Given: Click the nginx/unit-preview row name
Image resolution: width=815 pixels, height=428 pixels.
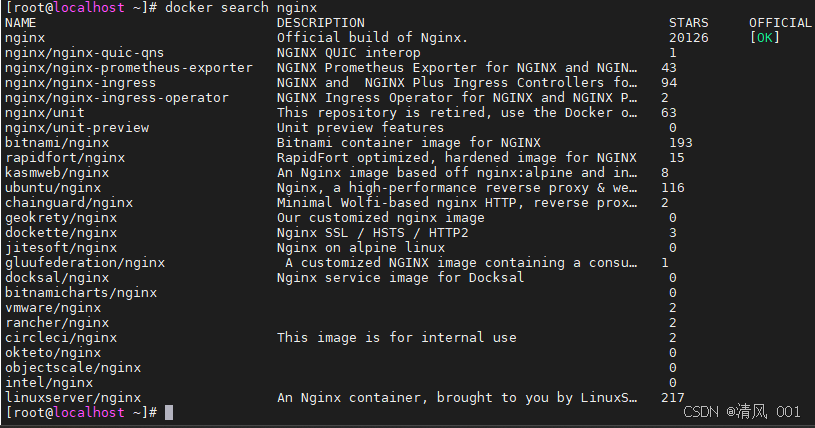Looking at the screenshot, I should [77, 128].
